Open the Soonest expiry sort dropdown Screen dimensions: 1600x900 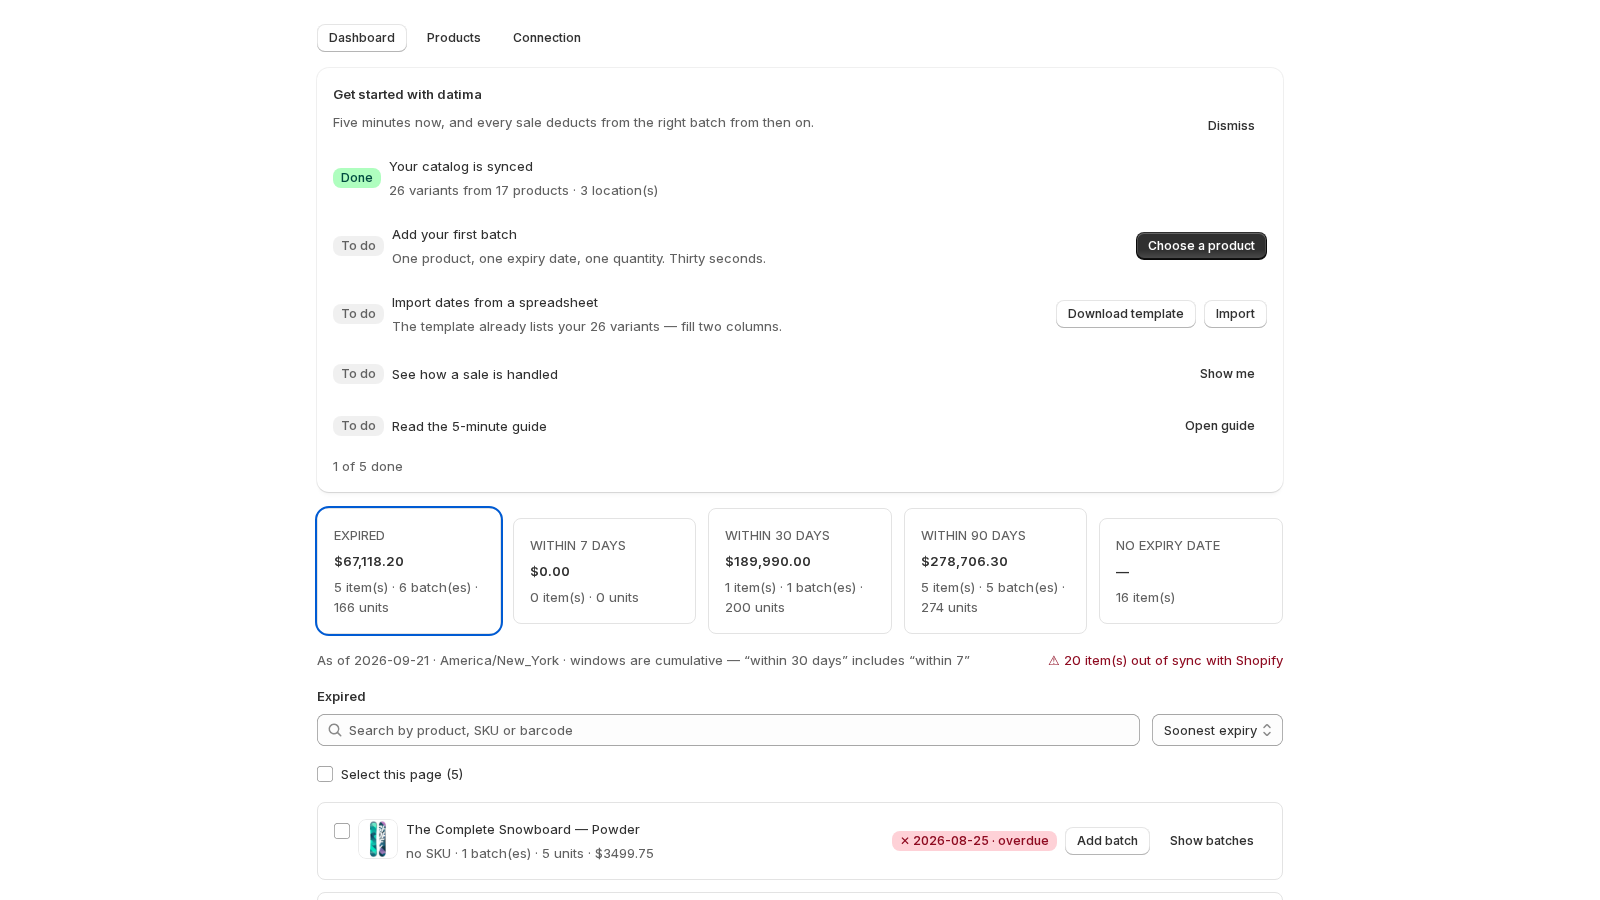pyautogui.click(x=1217, y=730)
